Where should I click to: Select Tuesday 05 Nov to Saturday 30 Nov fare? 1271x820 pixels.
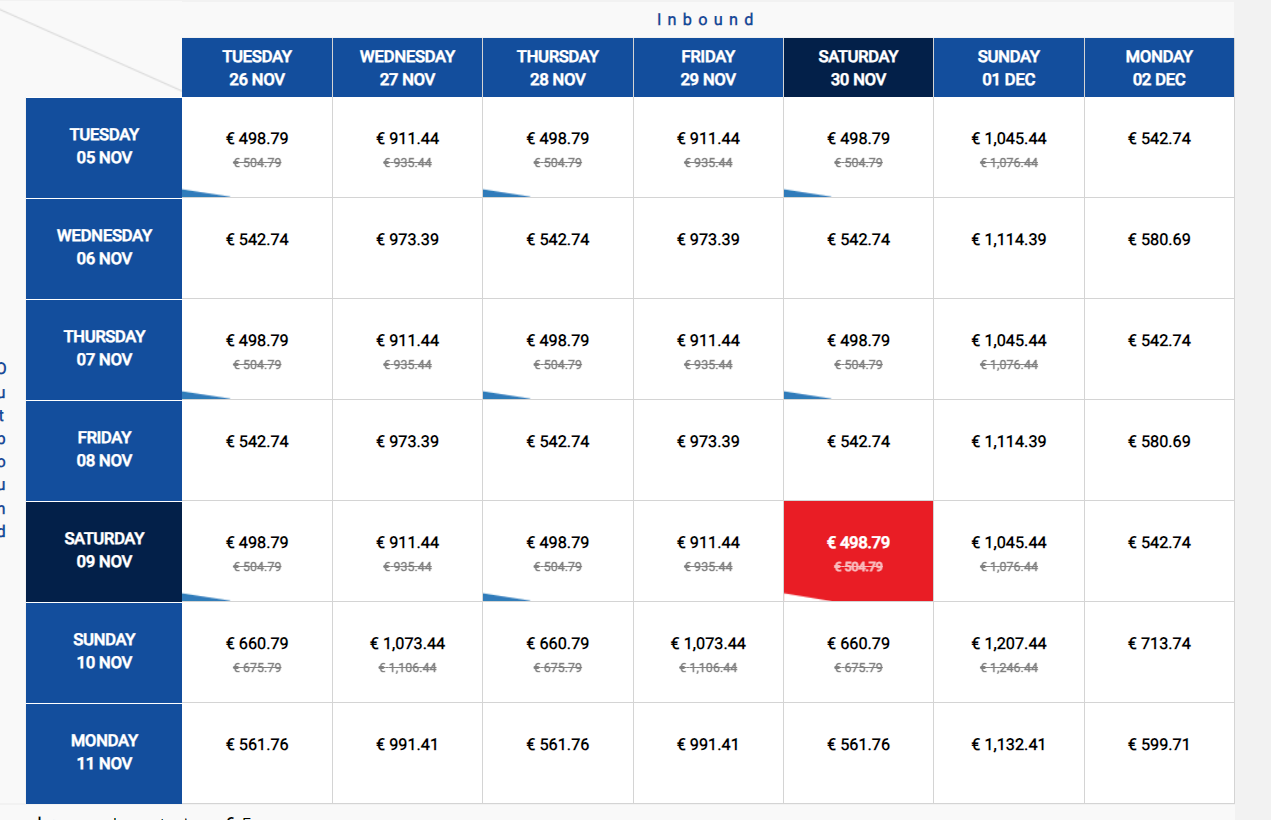coord(858,148)
